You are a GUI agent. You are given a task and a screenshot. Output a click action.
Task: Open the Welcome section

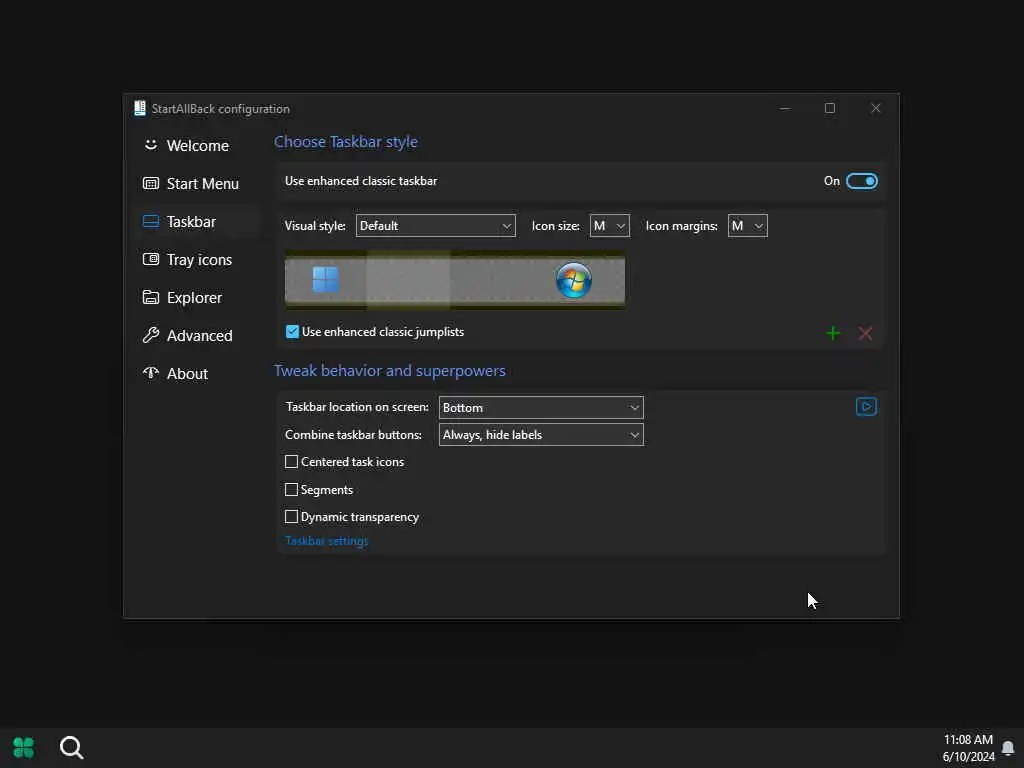pyautogui.click(x=186, y=146)
